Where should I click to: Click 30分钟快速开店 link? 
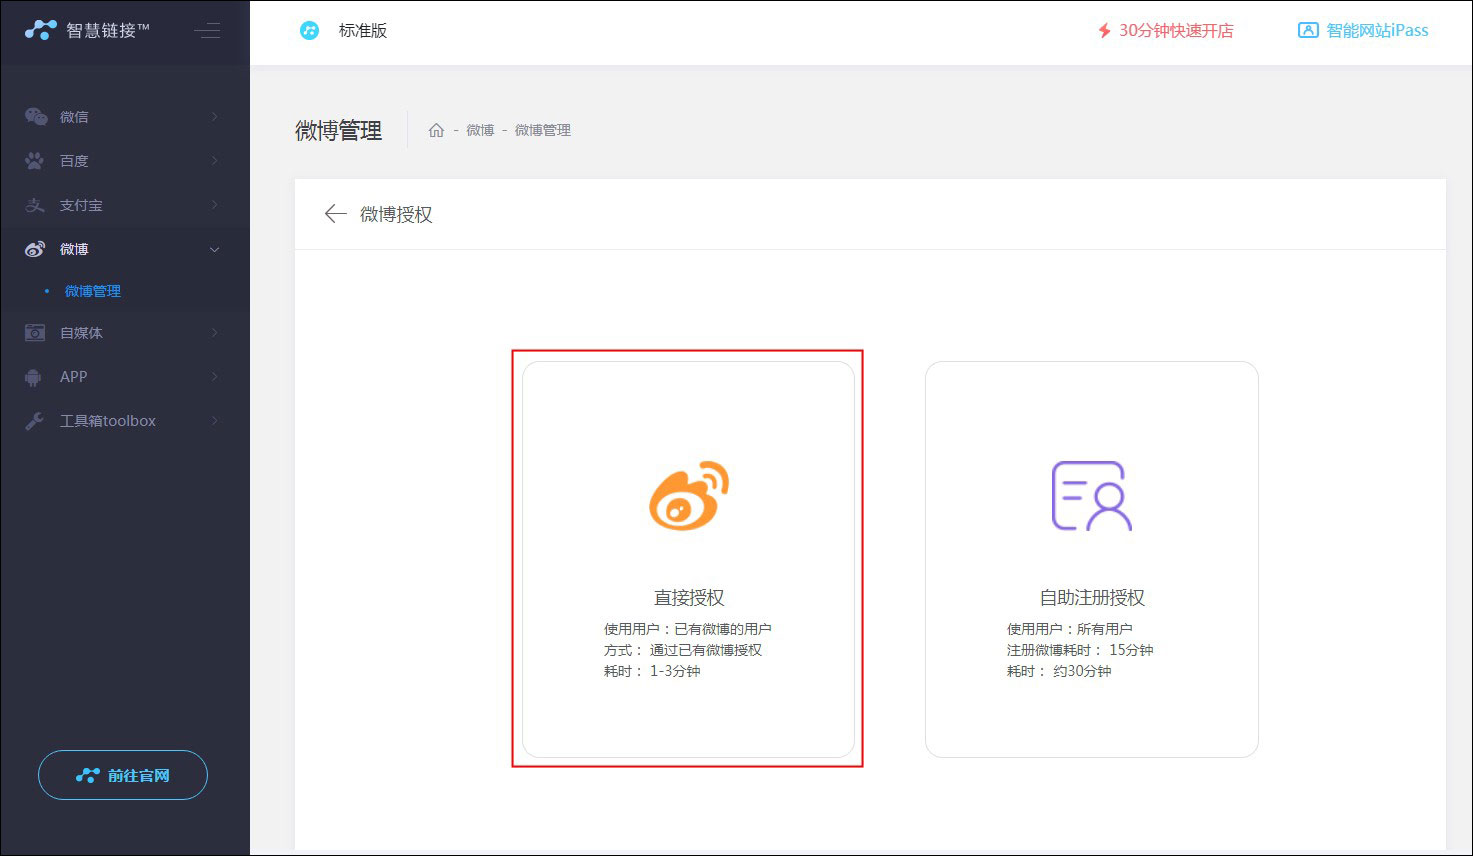(1176, 31)
